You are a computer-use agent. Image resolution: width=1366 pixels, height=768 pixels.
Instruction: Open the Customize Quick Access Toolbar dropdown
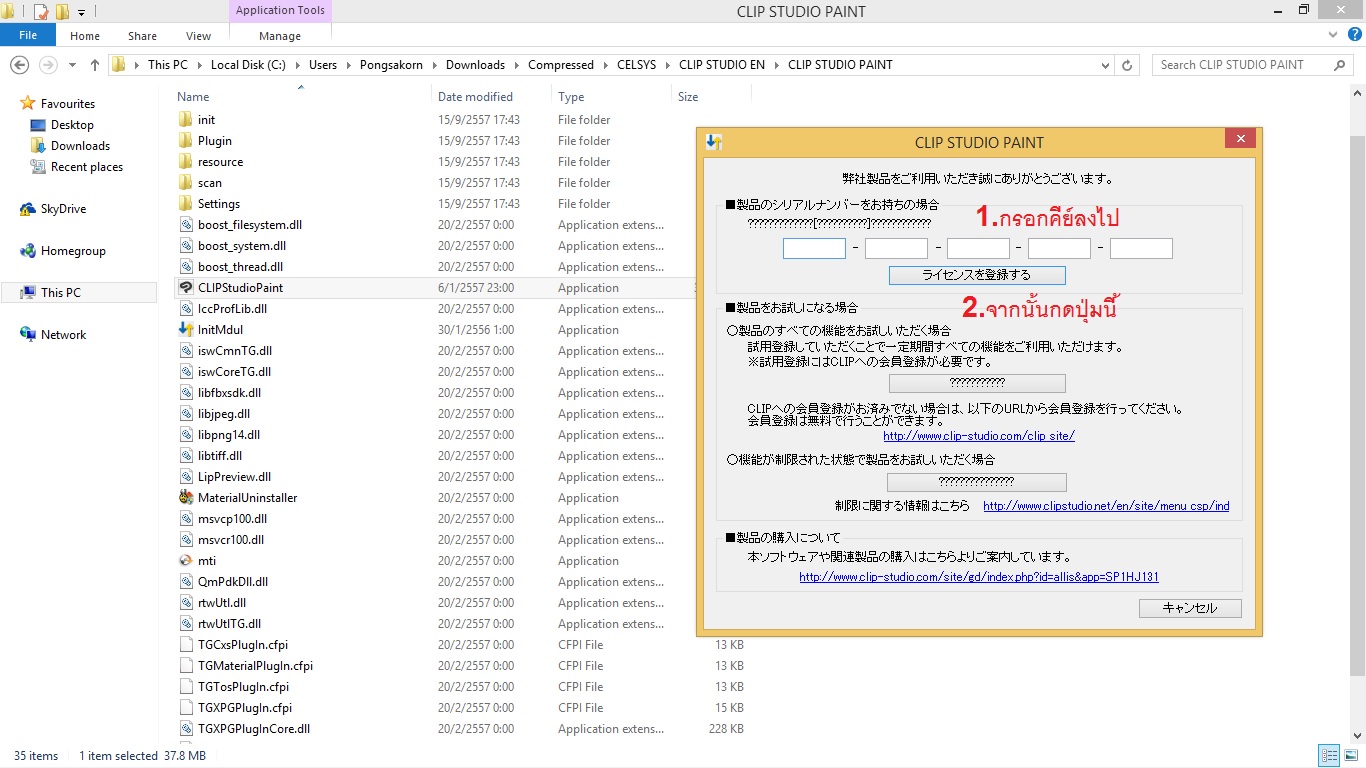pos(81,12)
